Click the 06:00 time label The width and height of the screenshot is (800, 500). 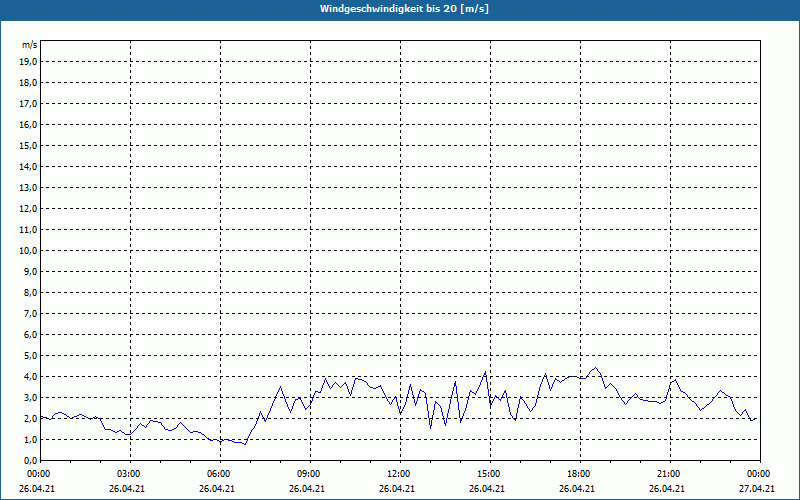click(219, 474)
